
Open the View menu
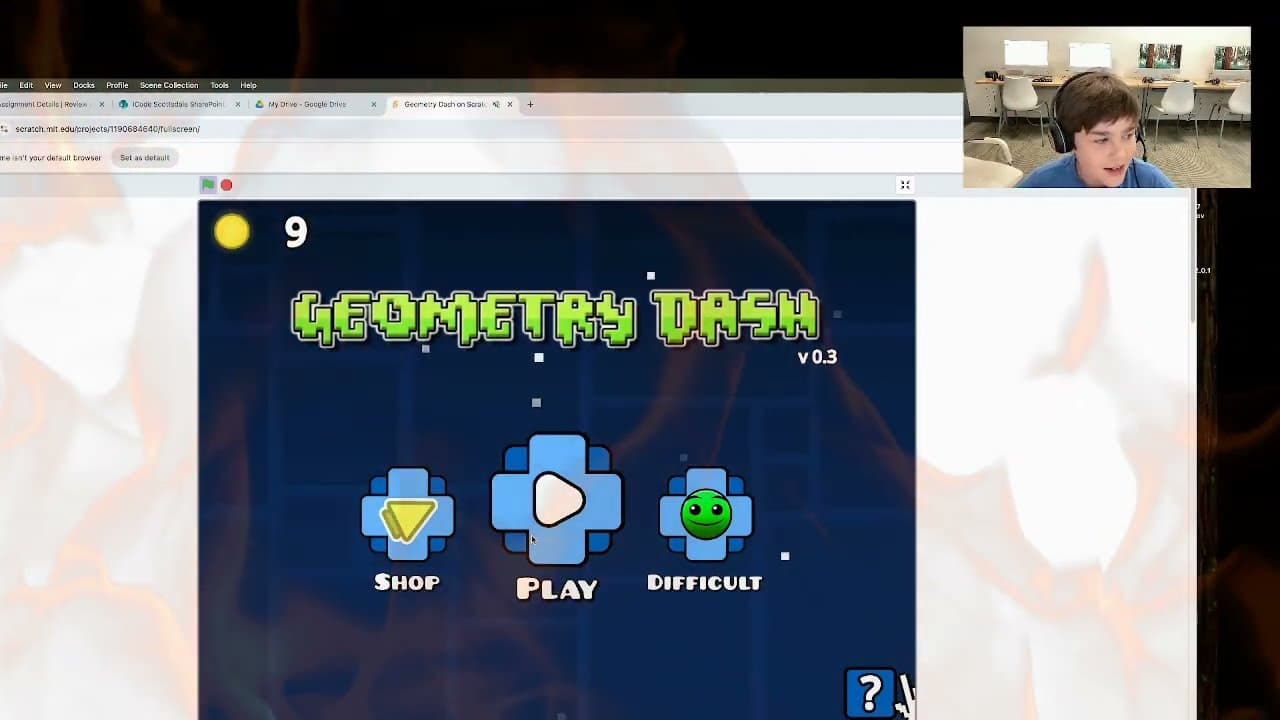[x=53, y=85]
